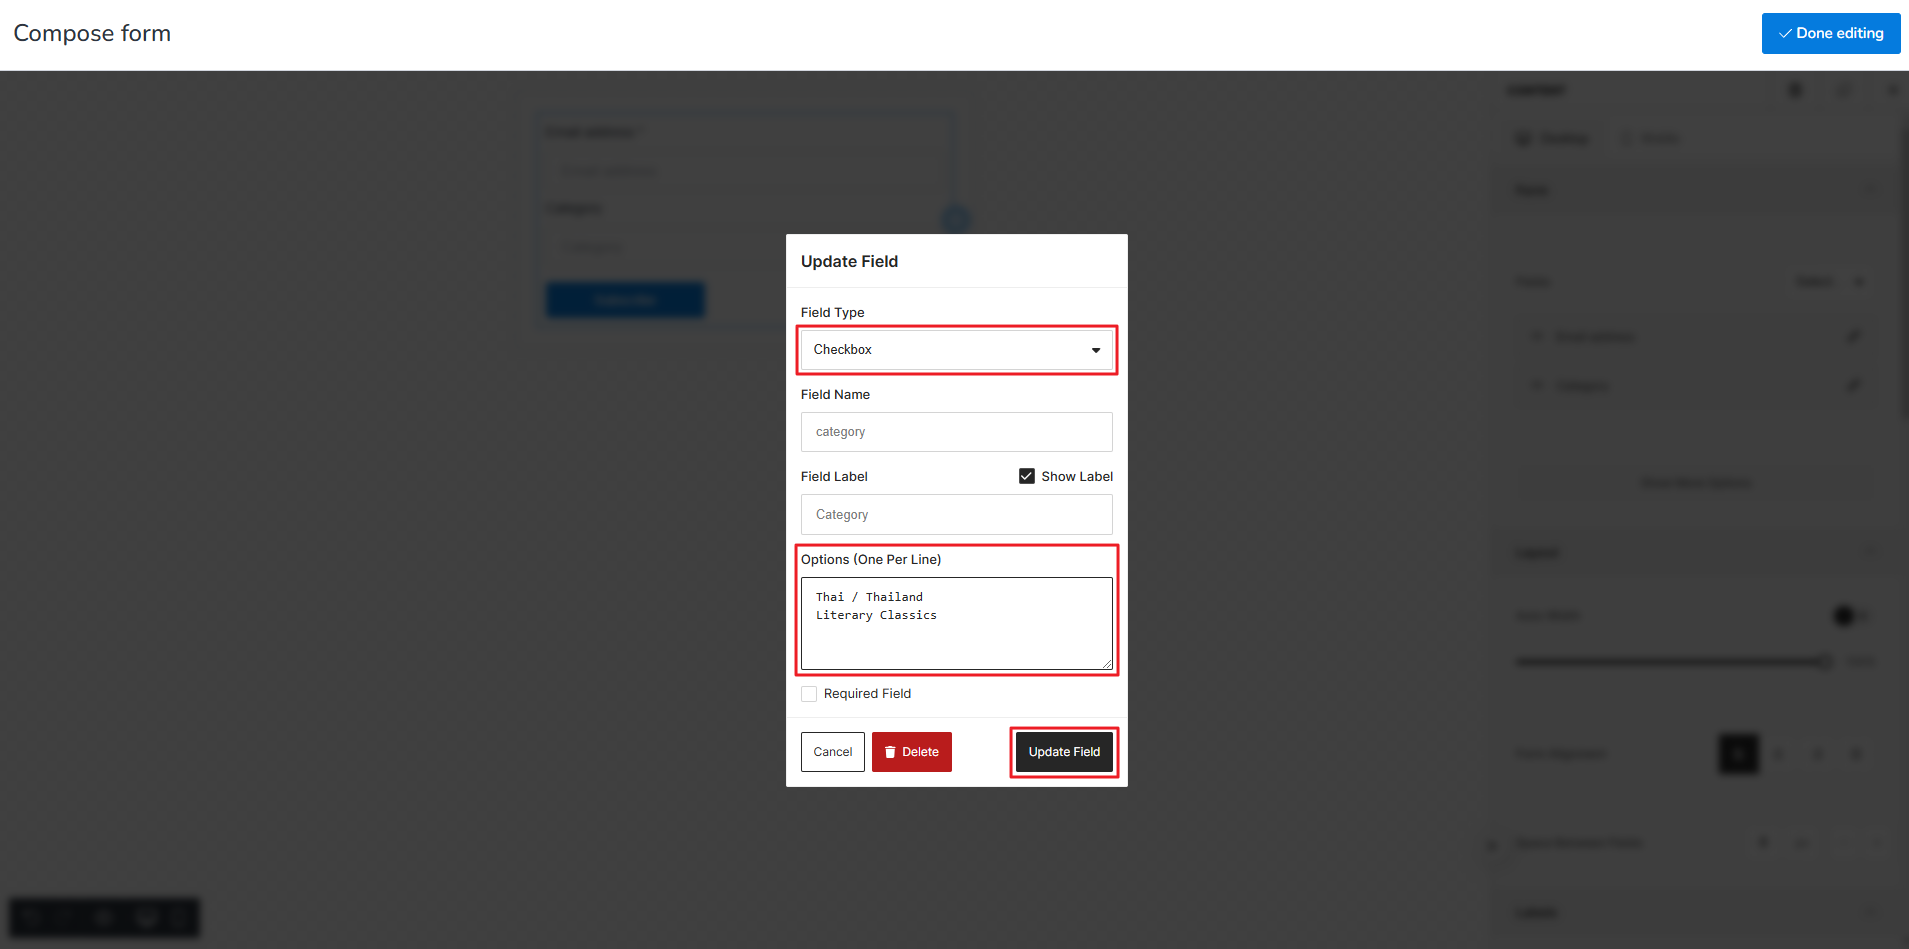Select the undo icon in the bottom-left toolbar

30,917
